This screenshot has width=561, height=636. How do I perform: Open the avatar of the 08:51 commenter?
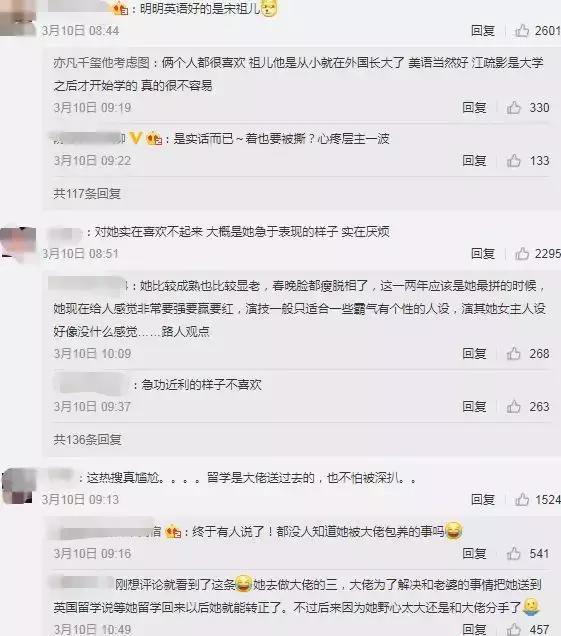pos(18,245)
